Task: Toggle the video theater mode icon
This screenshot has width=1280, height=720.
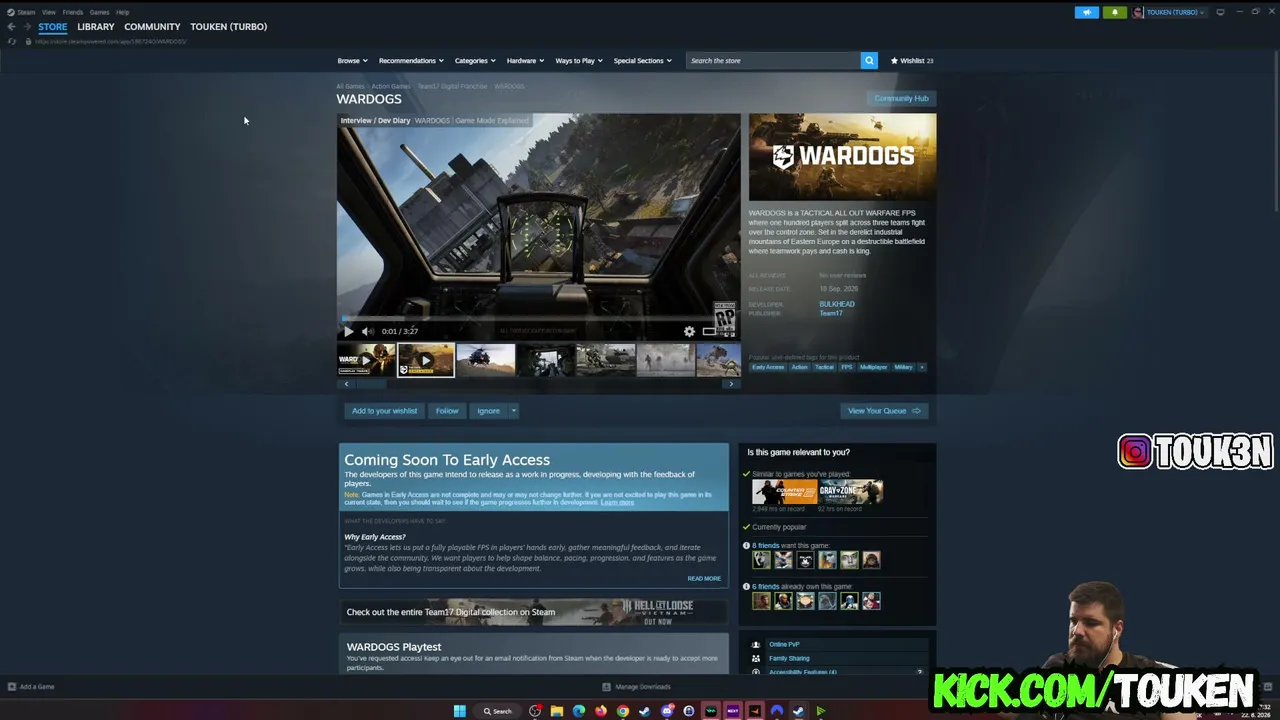Action: 709,331
